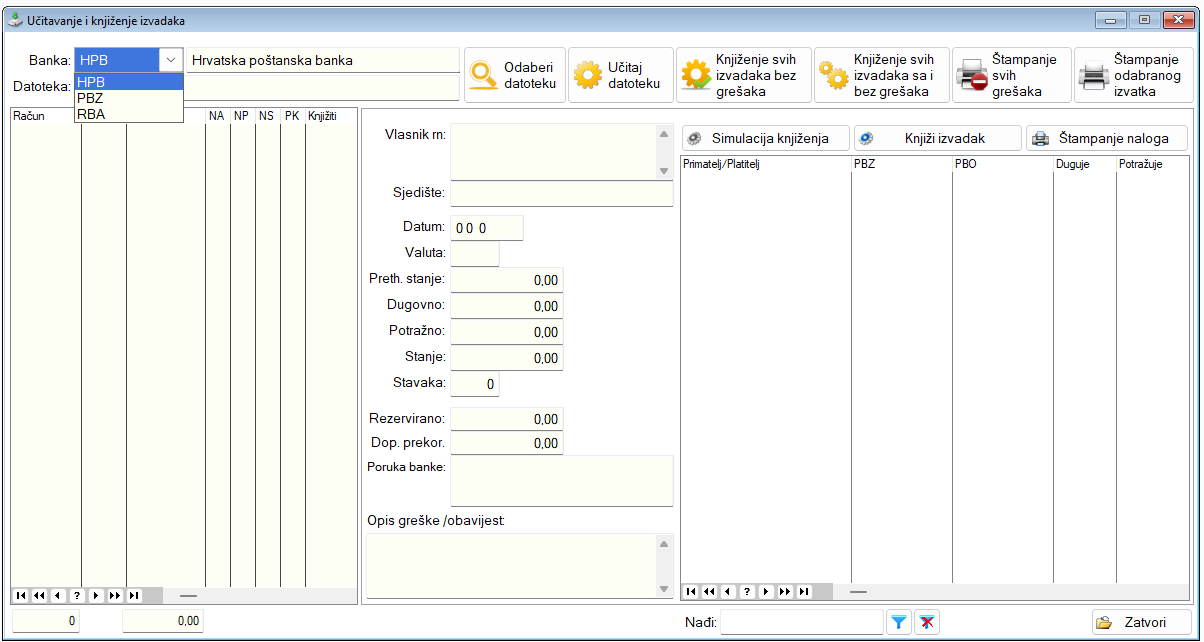The height and width of the screenshot is (642, 1204).
Task: Apply the blue funnel filter icon
Action: 899,623
